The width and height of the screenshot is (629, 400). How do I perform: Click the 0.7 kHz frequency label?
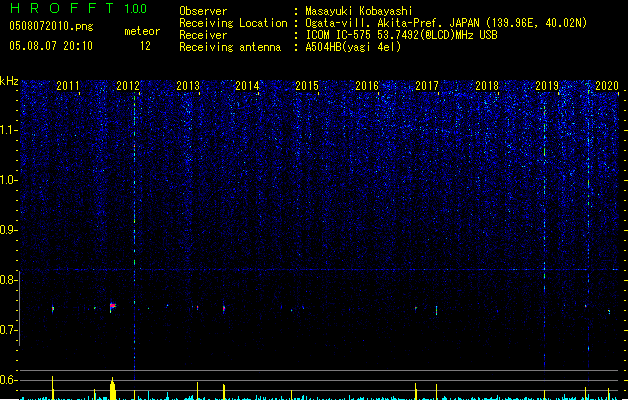[x=8, y=330]
